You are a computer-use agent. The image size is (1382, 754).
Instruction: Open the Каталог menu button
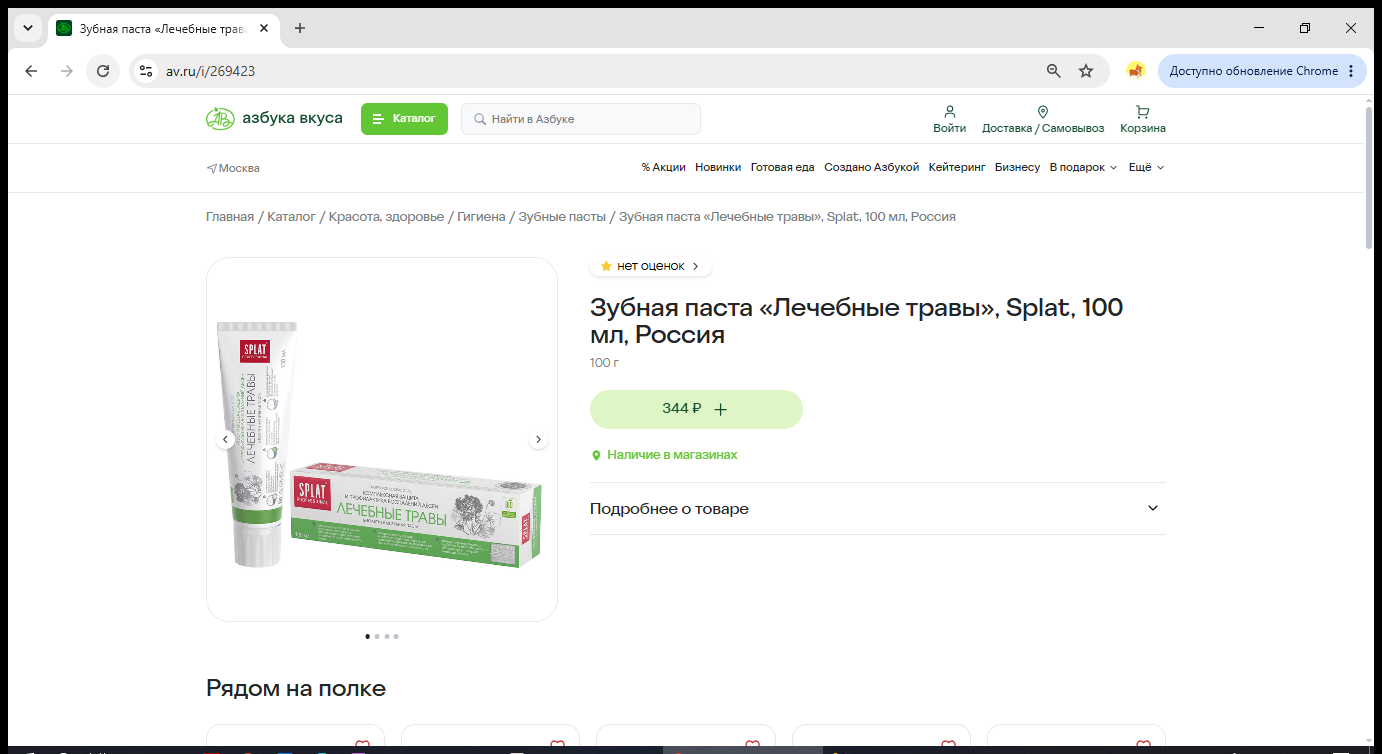coord(404,119)
